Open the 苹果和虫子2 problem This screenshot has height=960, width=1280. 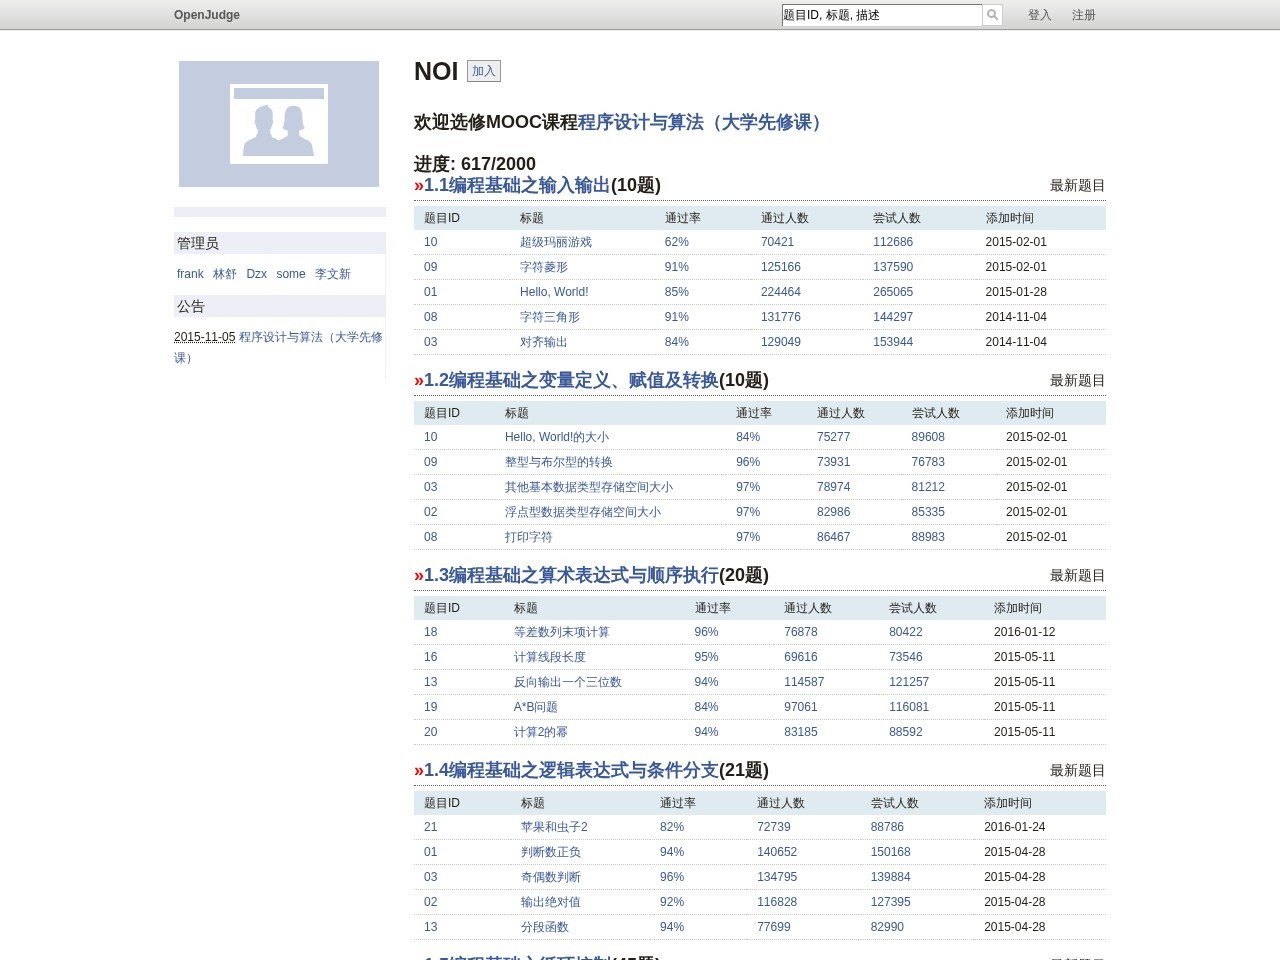(x=554, y=827)
